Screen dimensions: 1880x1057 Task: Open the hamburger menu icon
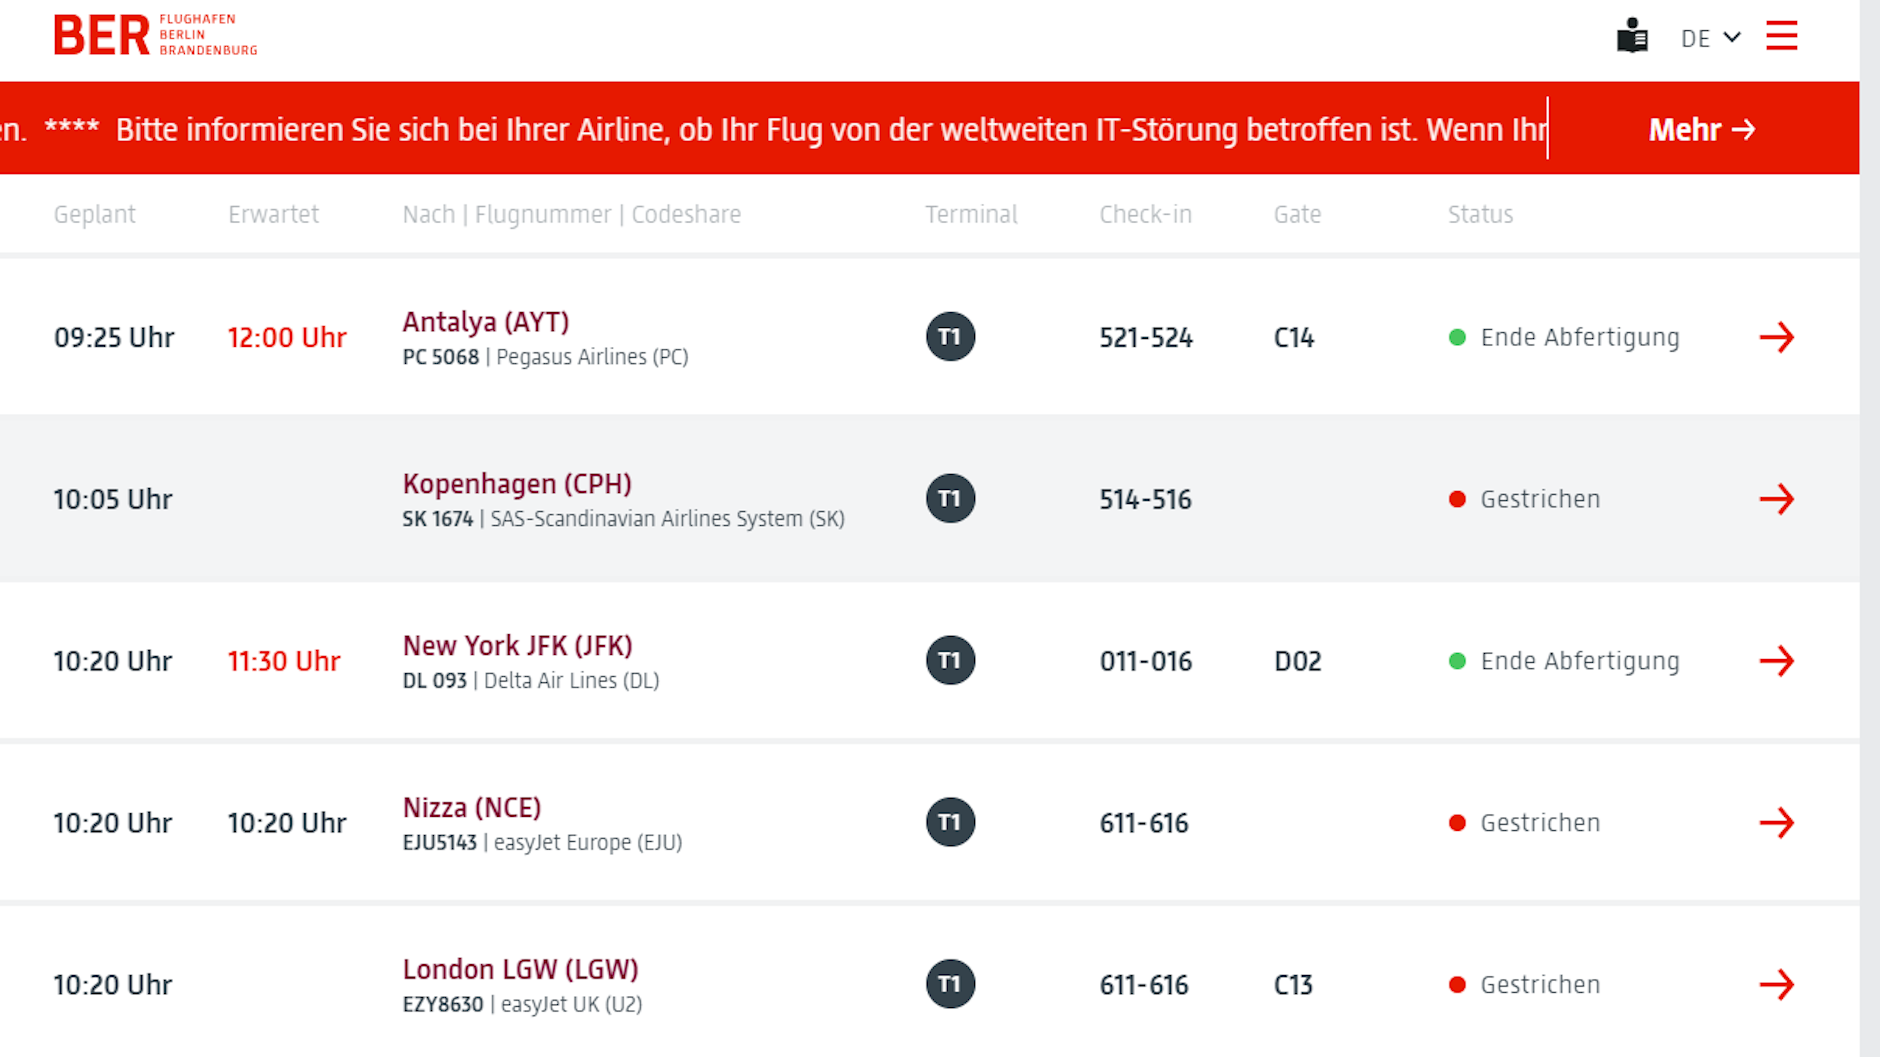pos(1781,36)
